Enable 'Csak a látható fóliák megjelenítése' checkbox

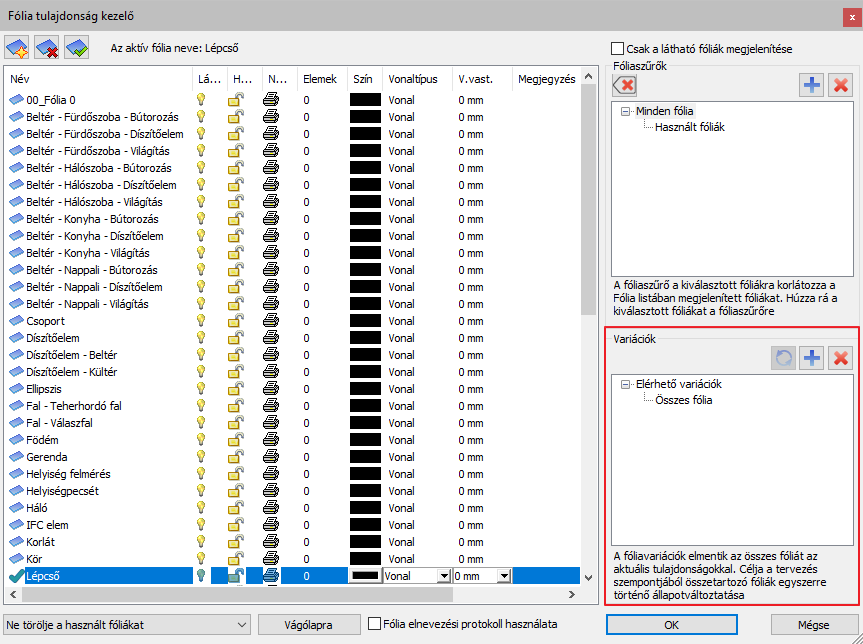tap(617, 48)
